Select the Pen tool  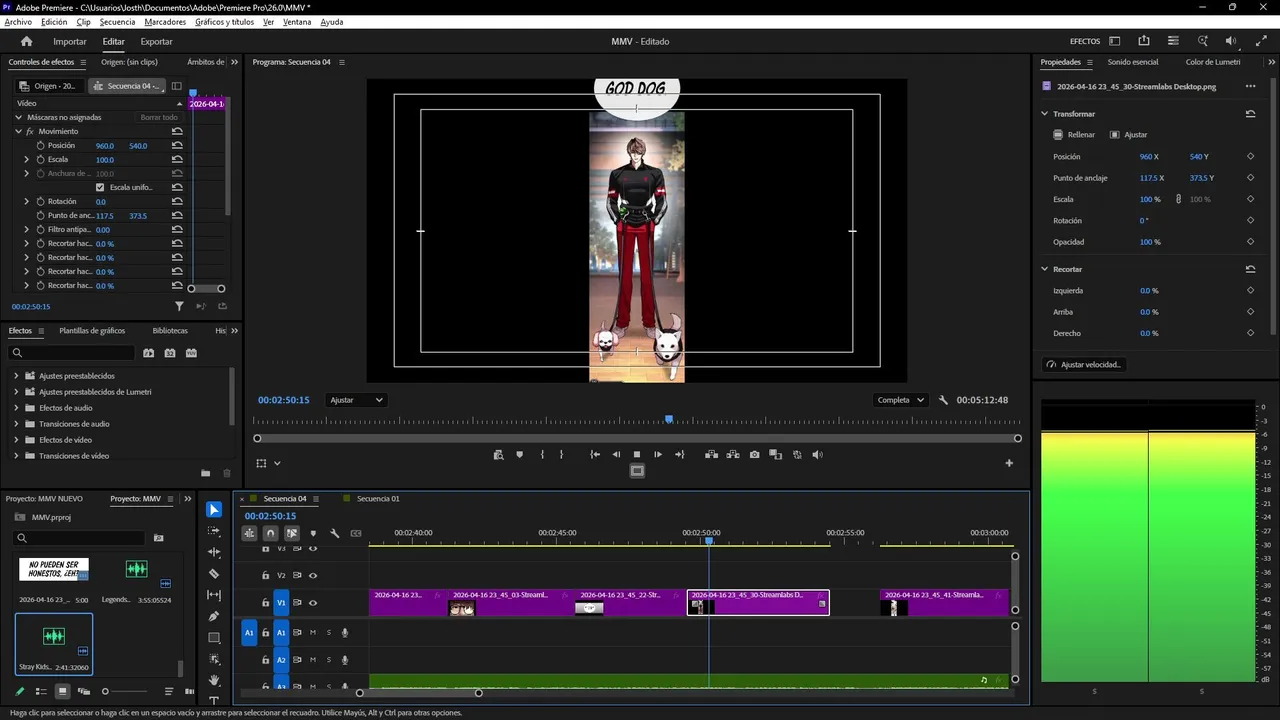tap(214, 616)
